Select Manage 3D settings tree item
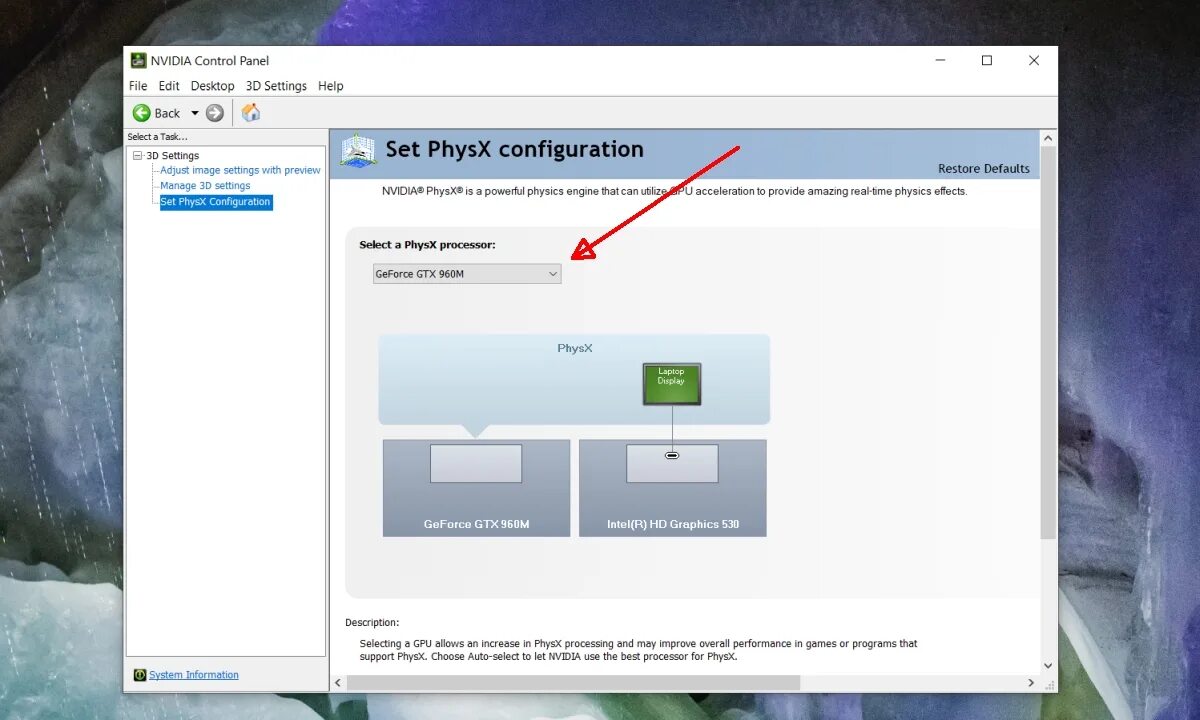The height and width of the screenshot is (720, 1200). (205, 186)
